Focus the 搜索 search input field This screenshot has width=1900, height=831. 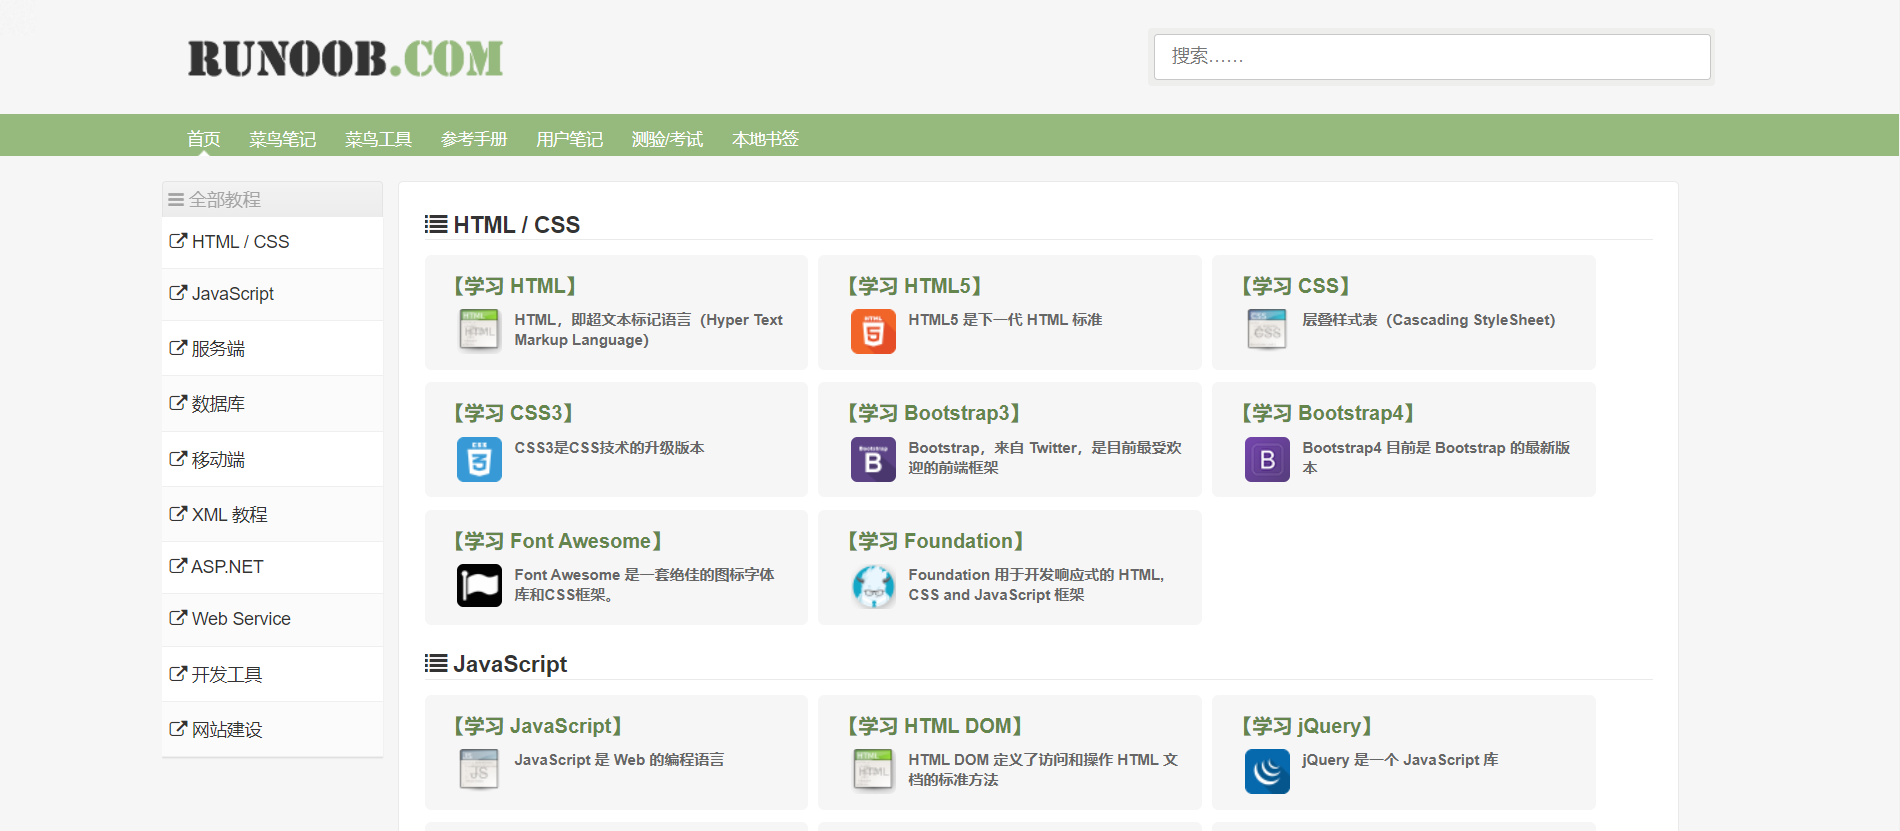[x=1432, y=57]
